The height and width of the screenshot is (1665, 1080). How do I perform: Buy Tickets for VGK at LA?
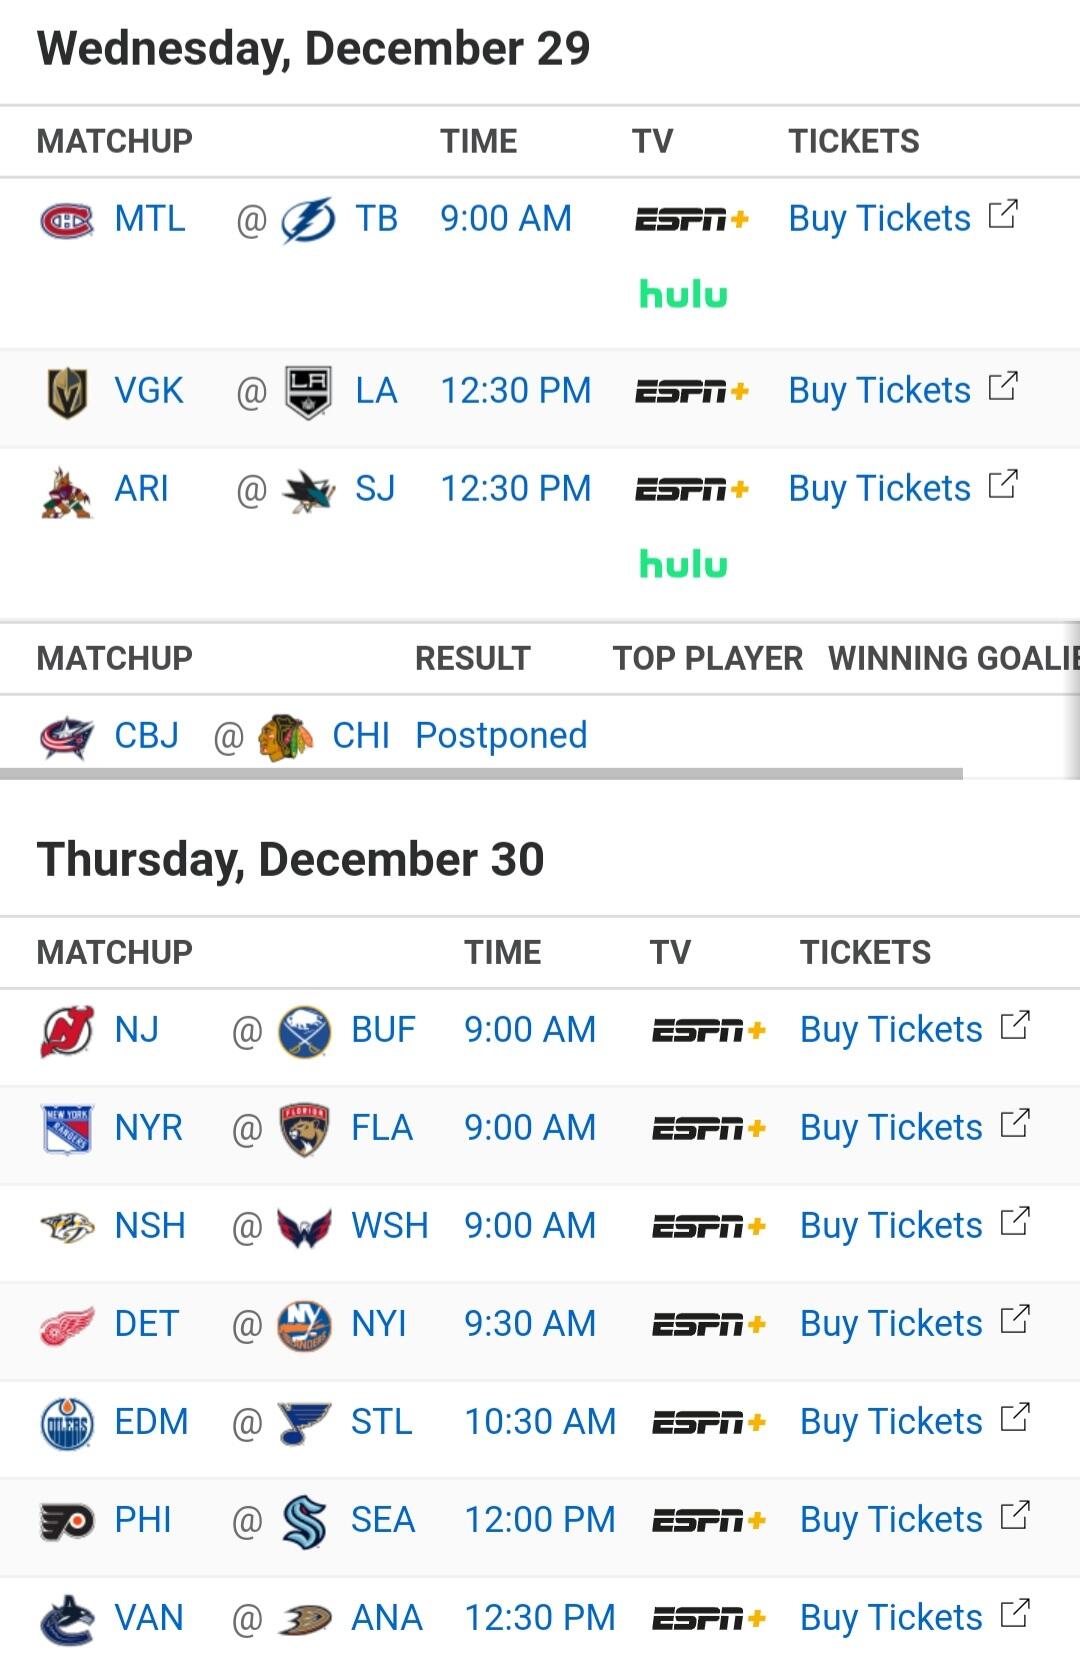(x=879, y=390)
